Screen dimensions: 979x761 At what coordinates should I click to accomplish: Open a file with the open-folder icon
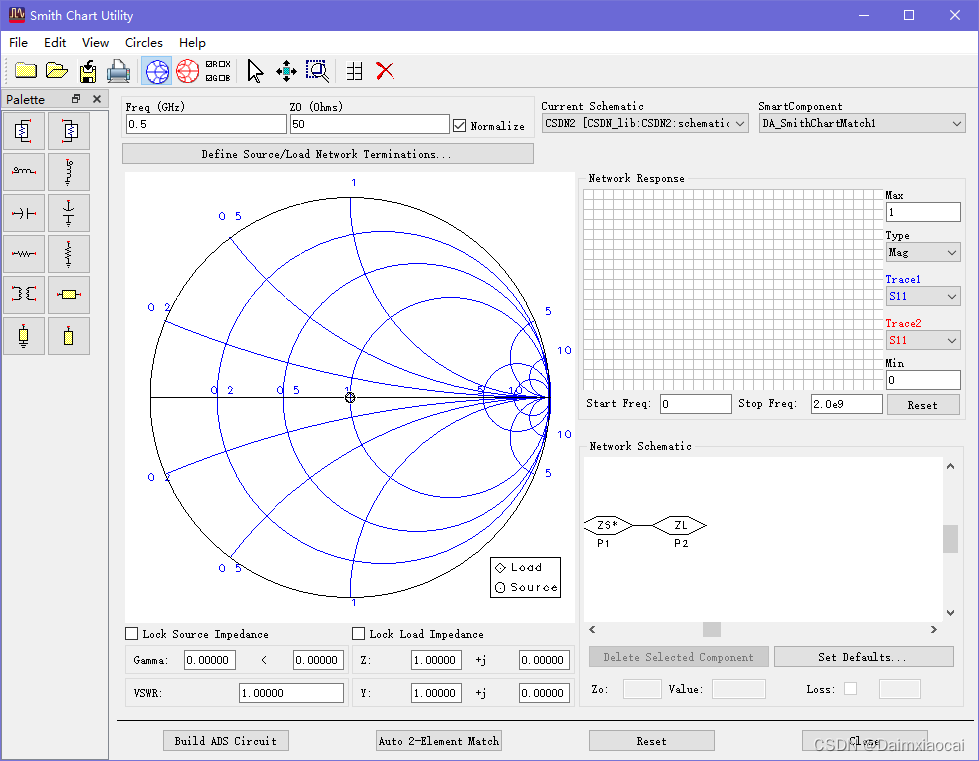(x=57, y=71)
